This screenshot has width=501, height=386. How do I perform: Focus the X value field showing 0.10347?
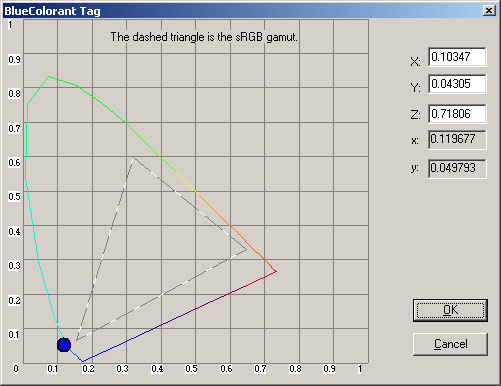457,57
